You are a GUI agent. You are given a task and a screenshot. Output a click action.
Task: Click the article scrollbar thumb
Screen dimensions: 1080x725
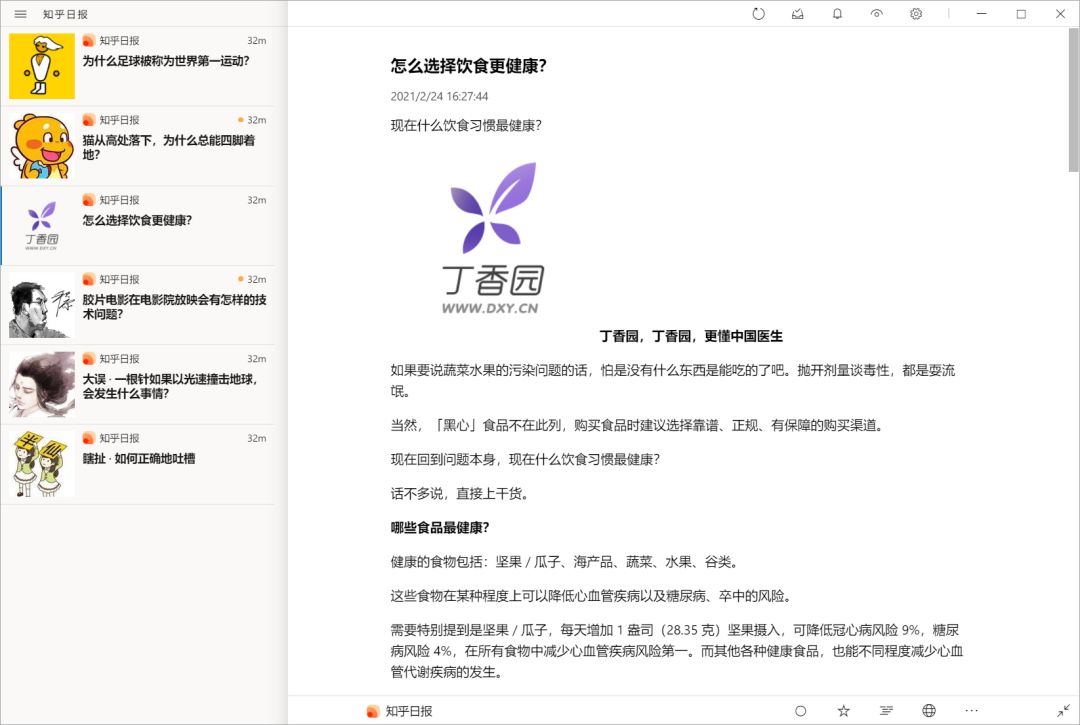[x=1073, y=100]
